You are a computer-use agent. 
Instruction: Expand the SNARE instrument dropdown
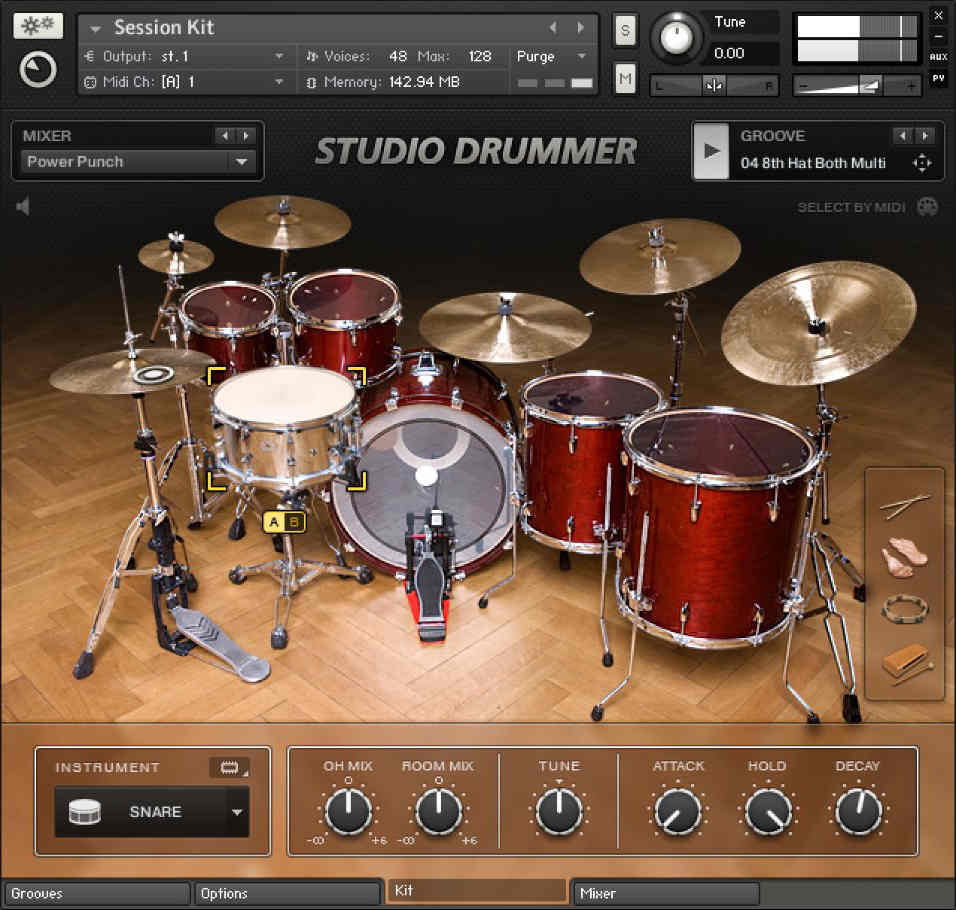coord(237,812)
